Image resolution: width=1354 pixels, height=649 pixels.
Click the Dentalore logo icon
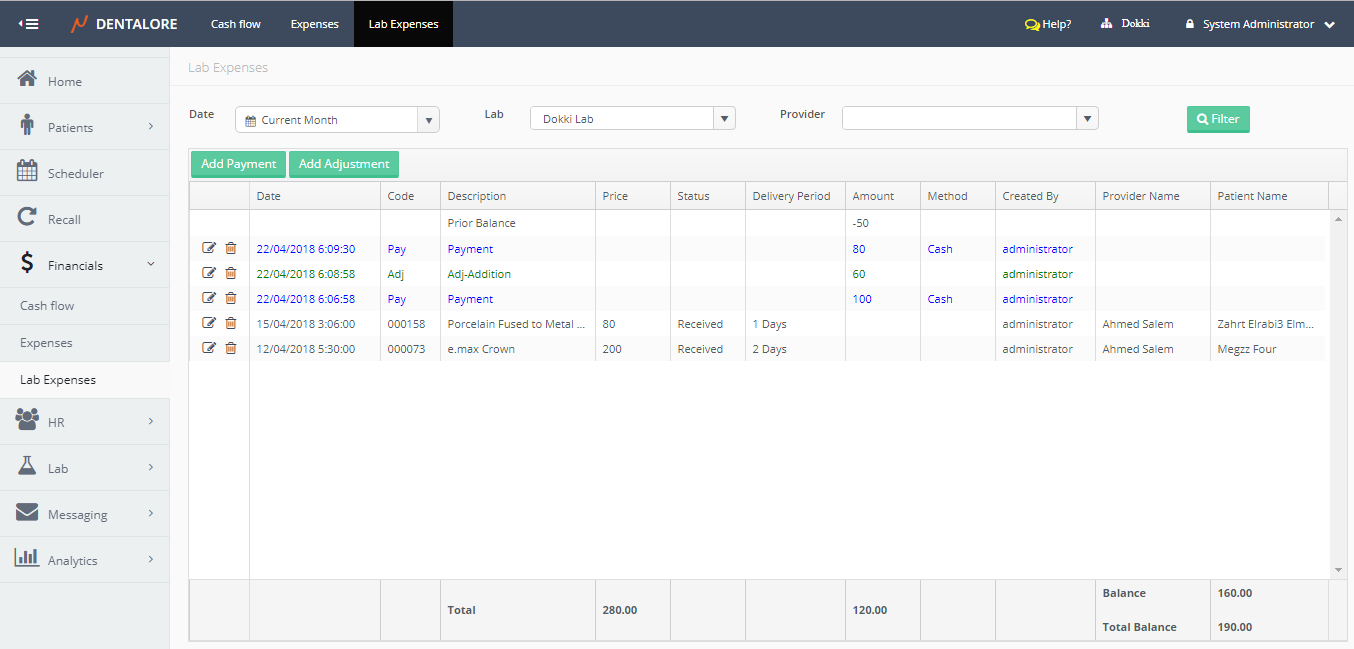pos(79,24)
